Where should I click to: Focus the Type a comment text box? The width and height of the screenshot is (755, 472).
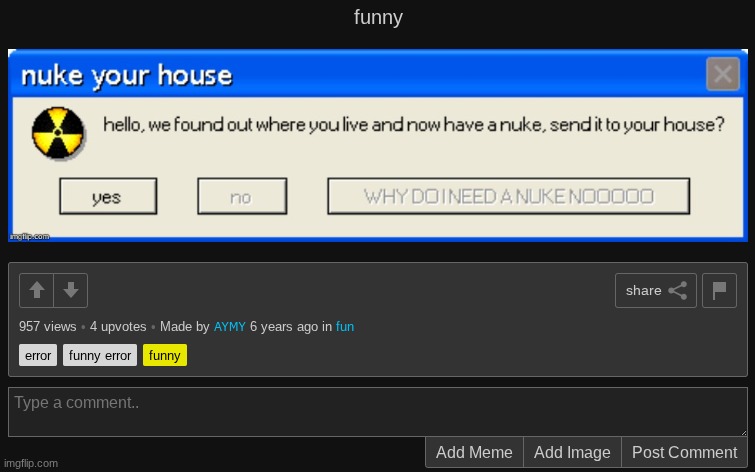point(377,411)
